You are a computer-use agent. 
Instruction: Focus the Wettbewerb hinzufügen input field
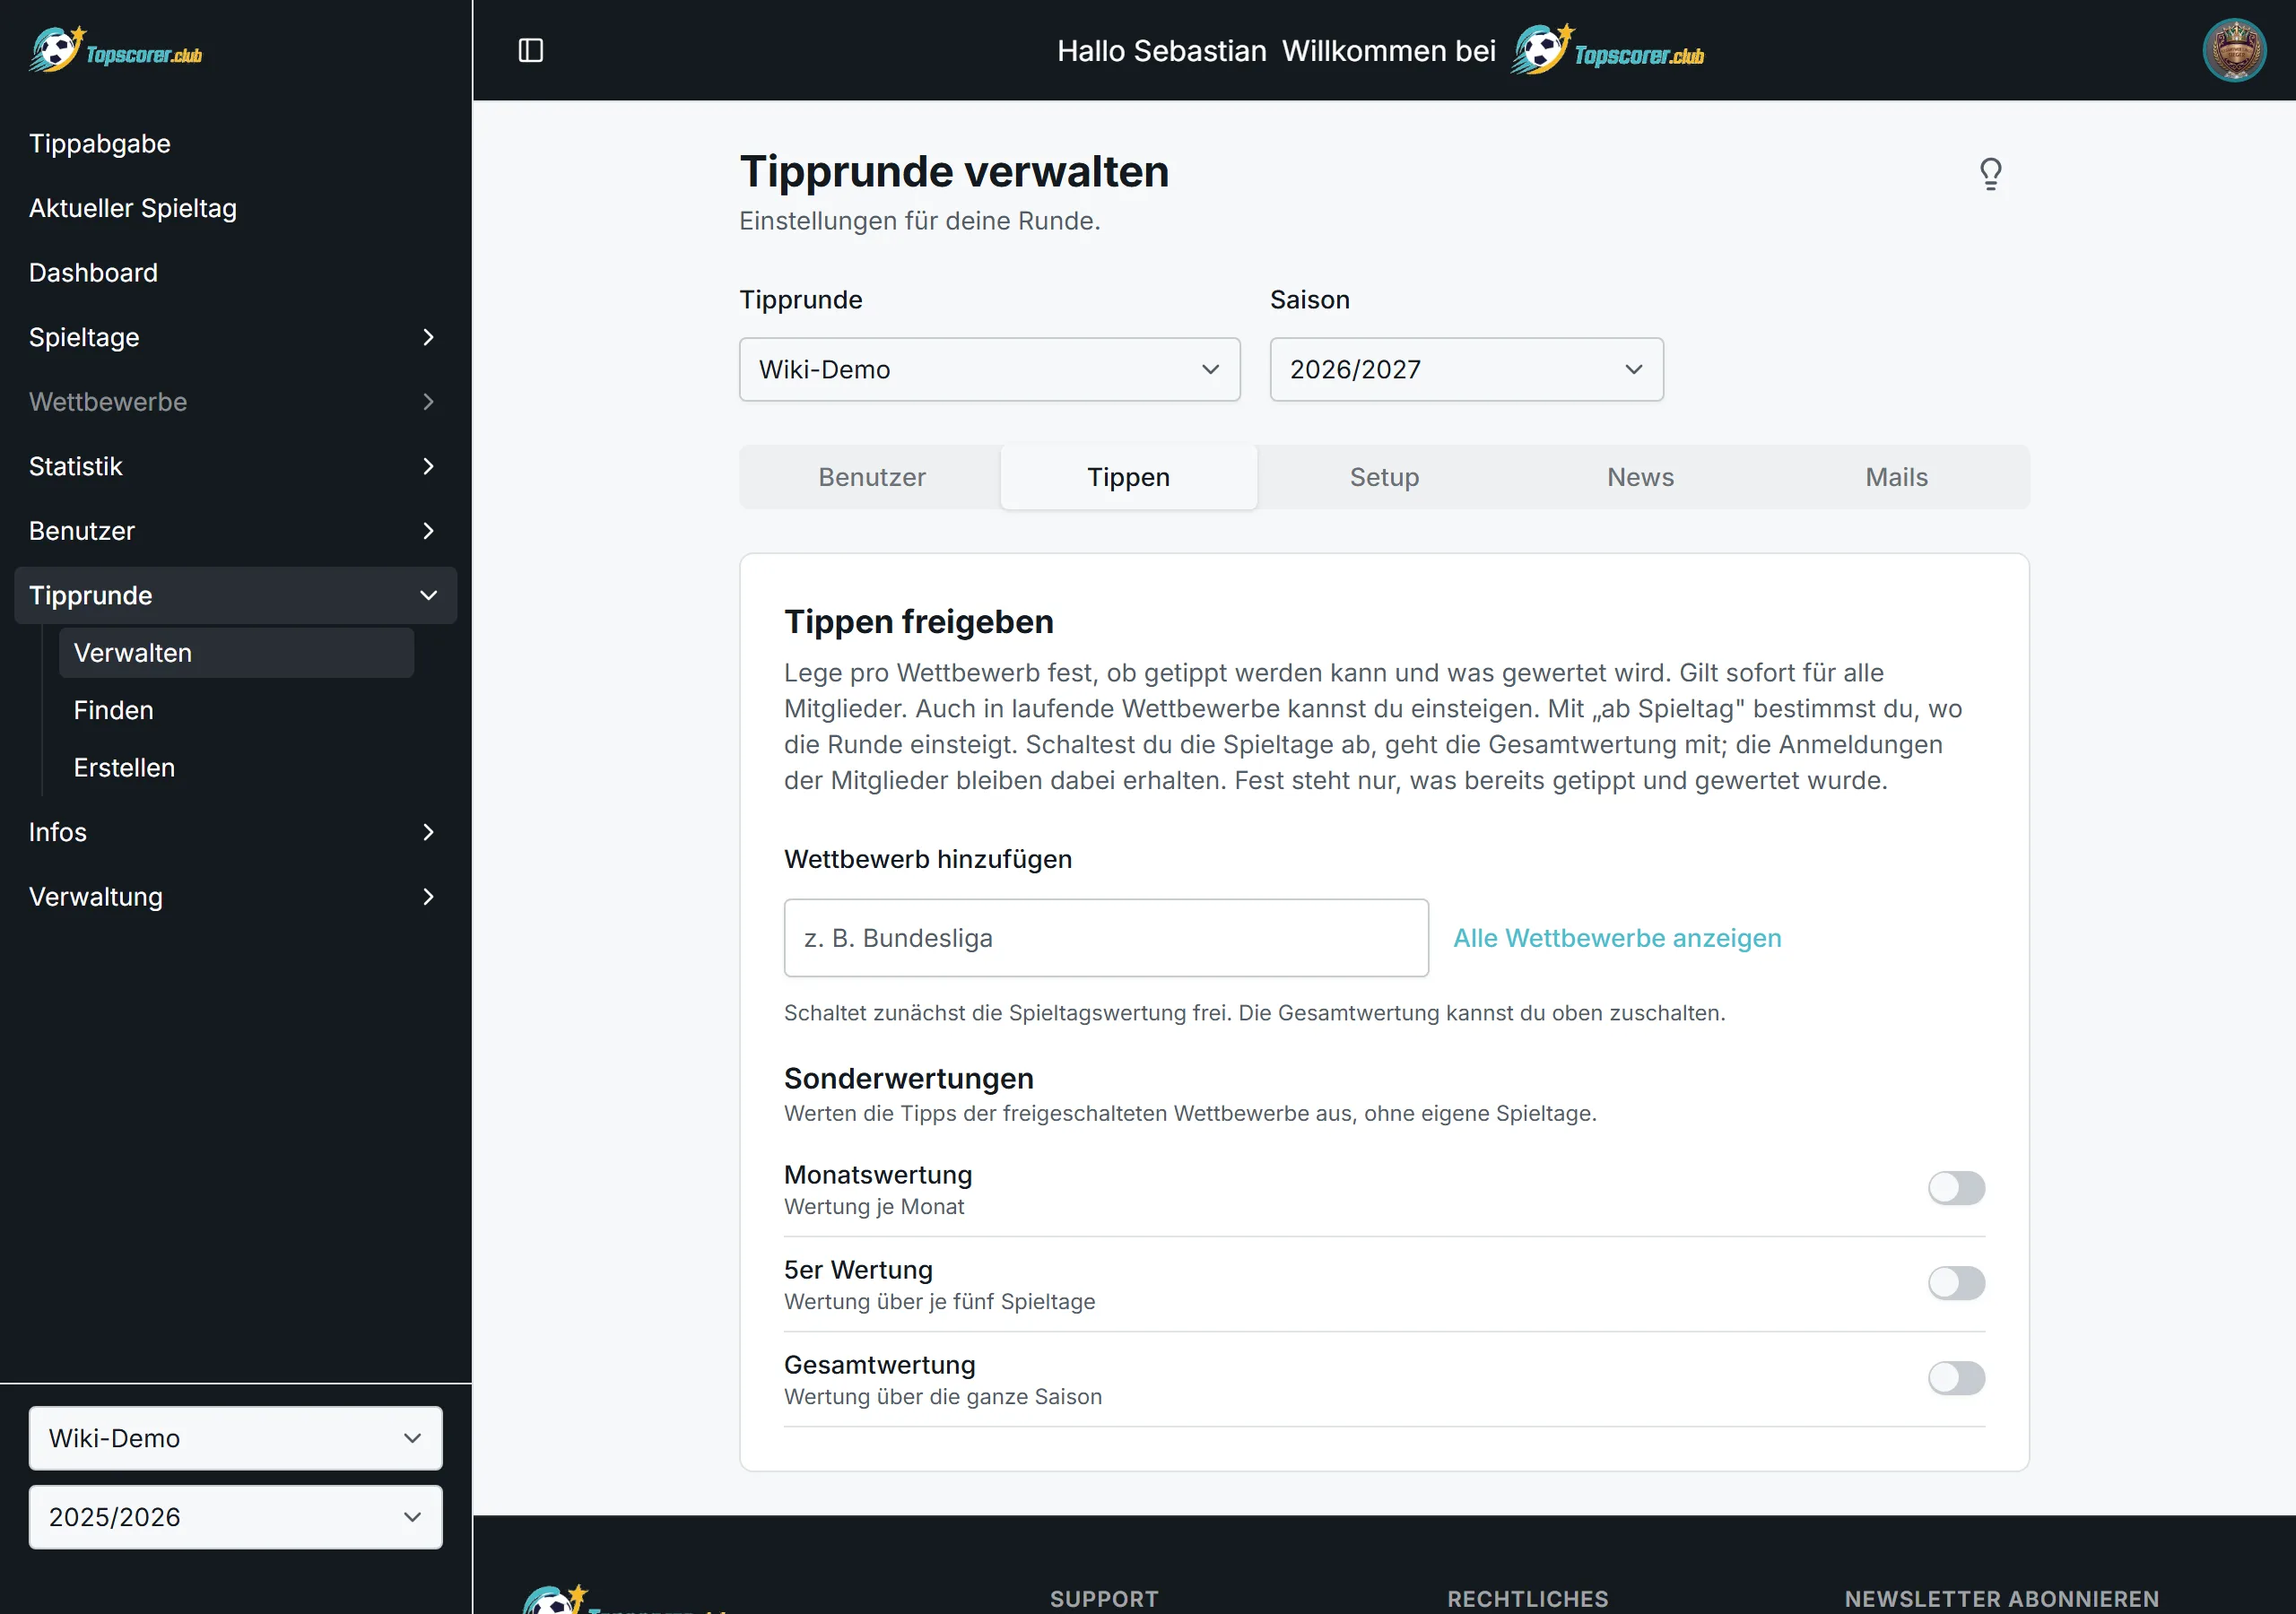tap(1105, 938)
